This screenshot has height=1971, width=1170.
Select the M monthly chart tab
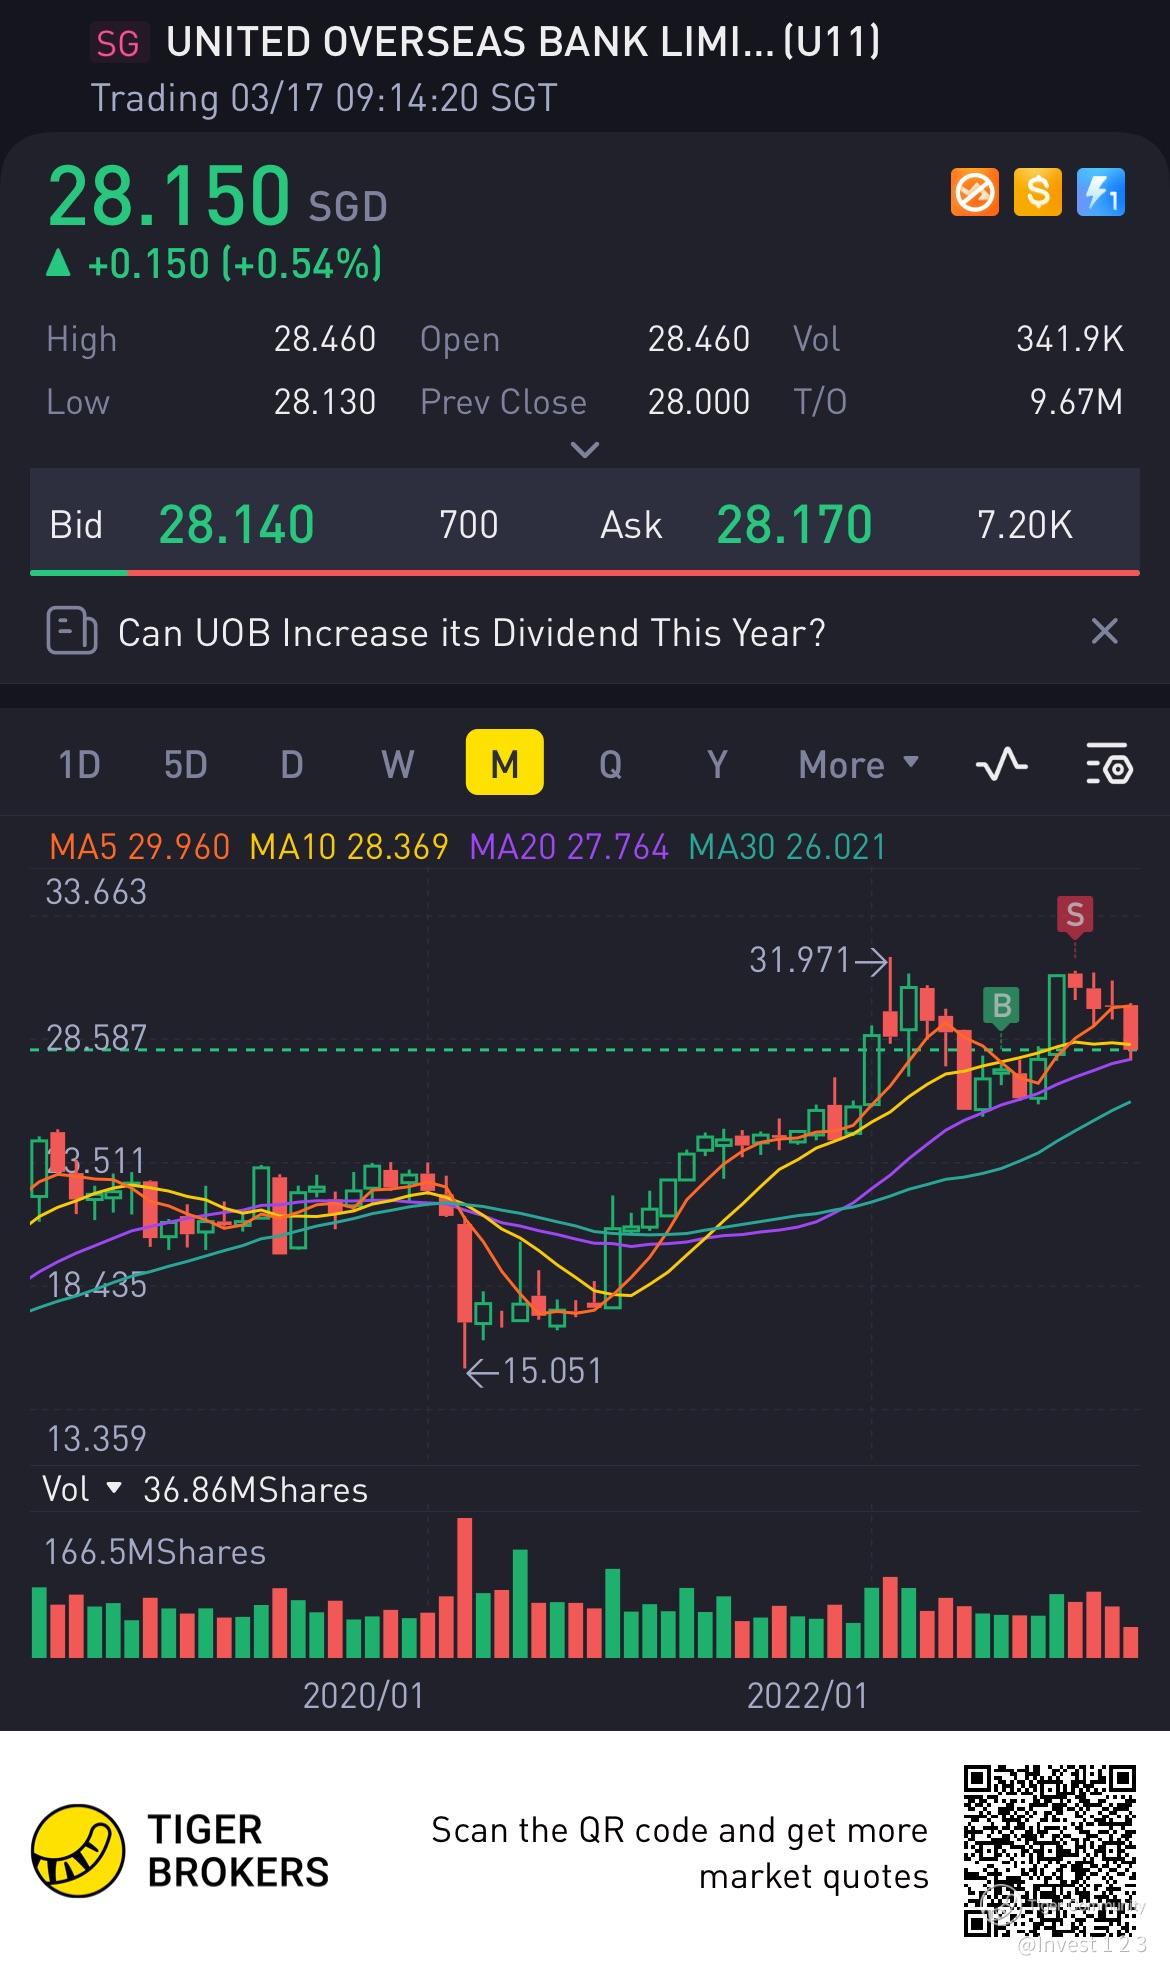pyautogui.click(x=505, y=763)
